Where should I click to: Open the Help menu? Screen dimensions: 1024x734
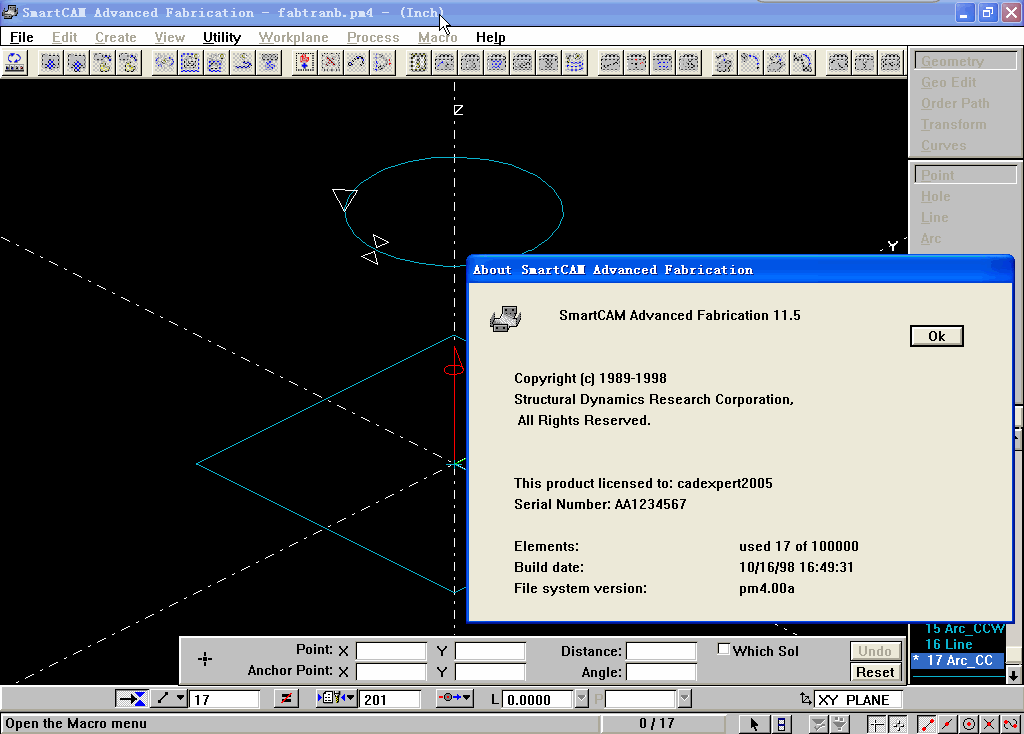(490, 37)
